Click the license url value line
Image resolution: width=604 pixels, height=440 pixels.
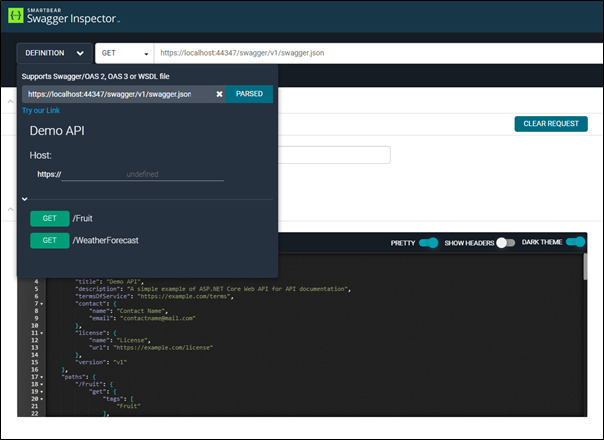tap(151, 348)
